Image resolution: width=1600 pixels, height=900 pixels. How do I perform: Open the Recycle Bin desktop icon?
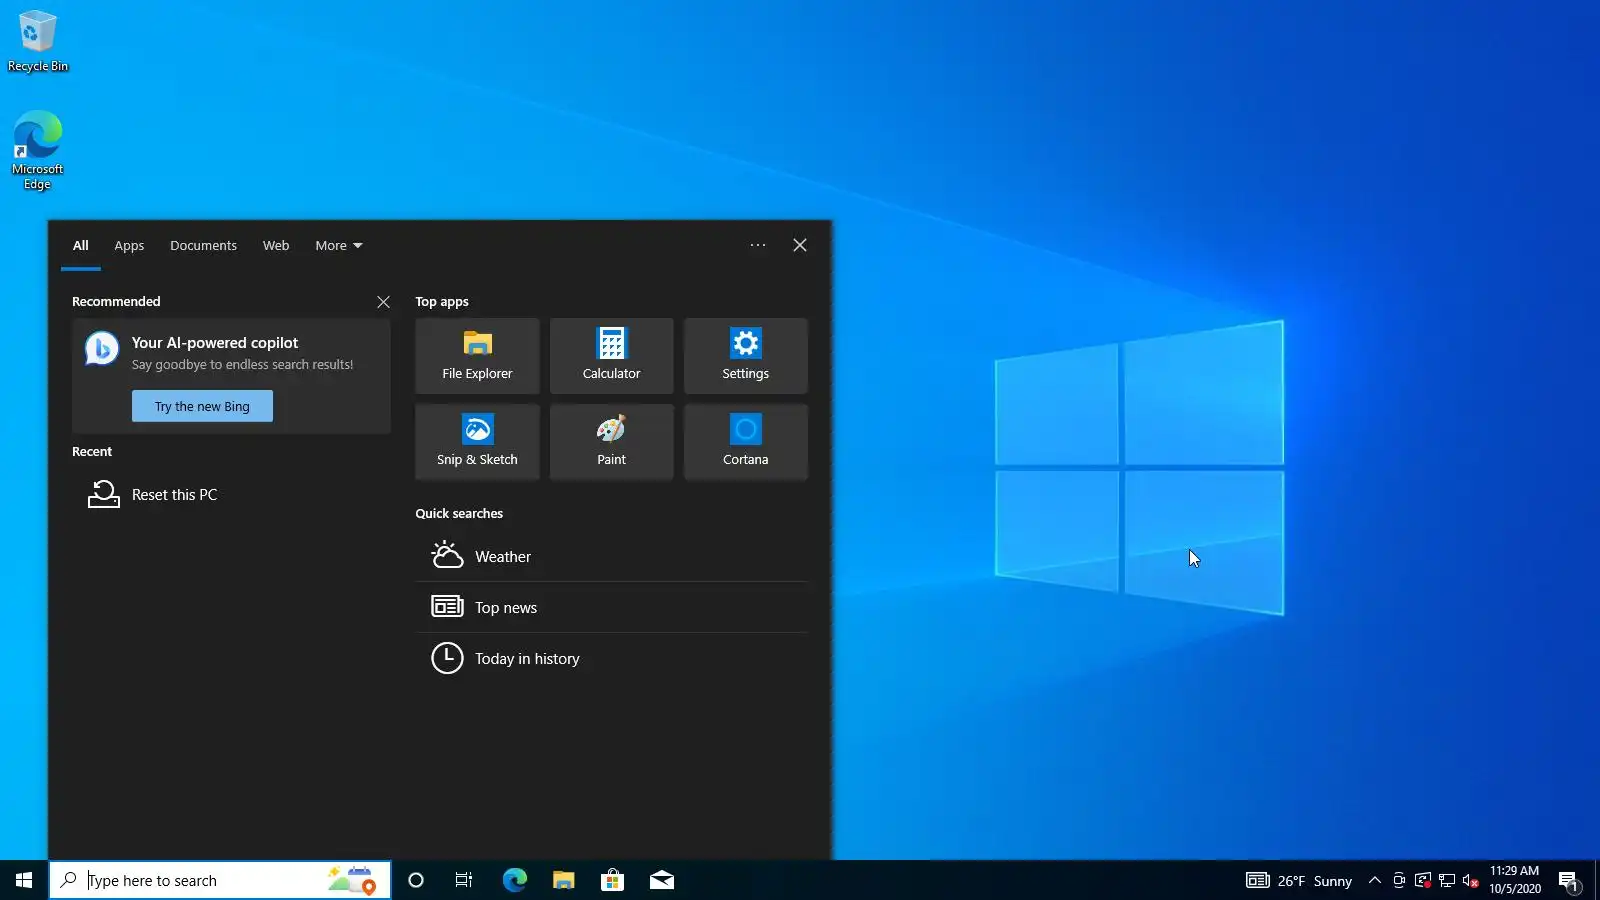coord(38,41)
